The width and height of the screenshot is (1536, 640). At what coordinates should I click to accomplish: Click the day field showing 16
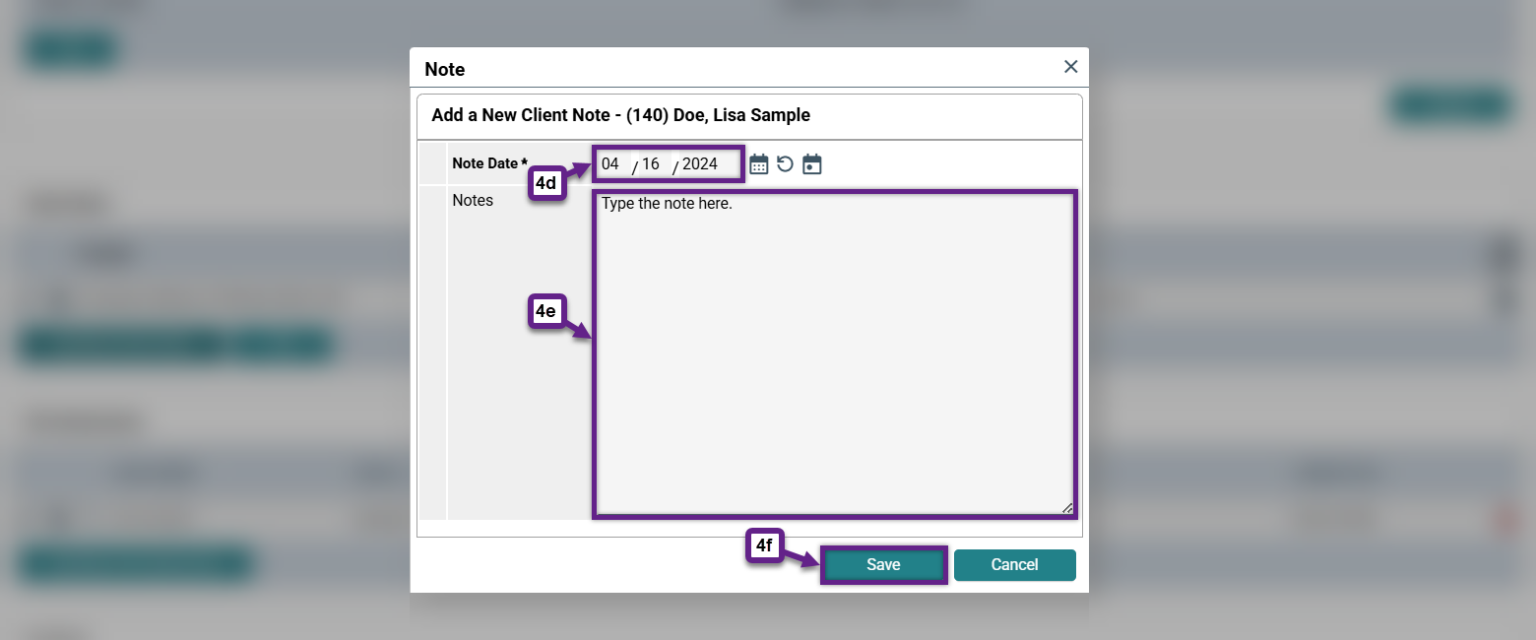coord(651,164)
